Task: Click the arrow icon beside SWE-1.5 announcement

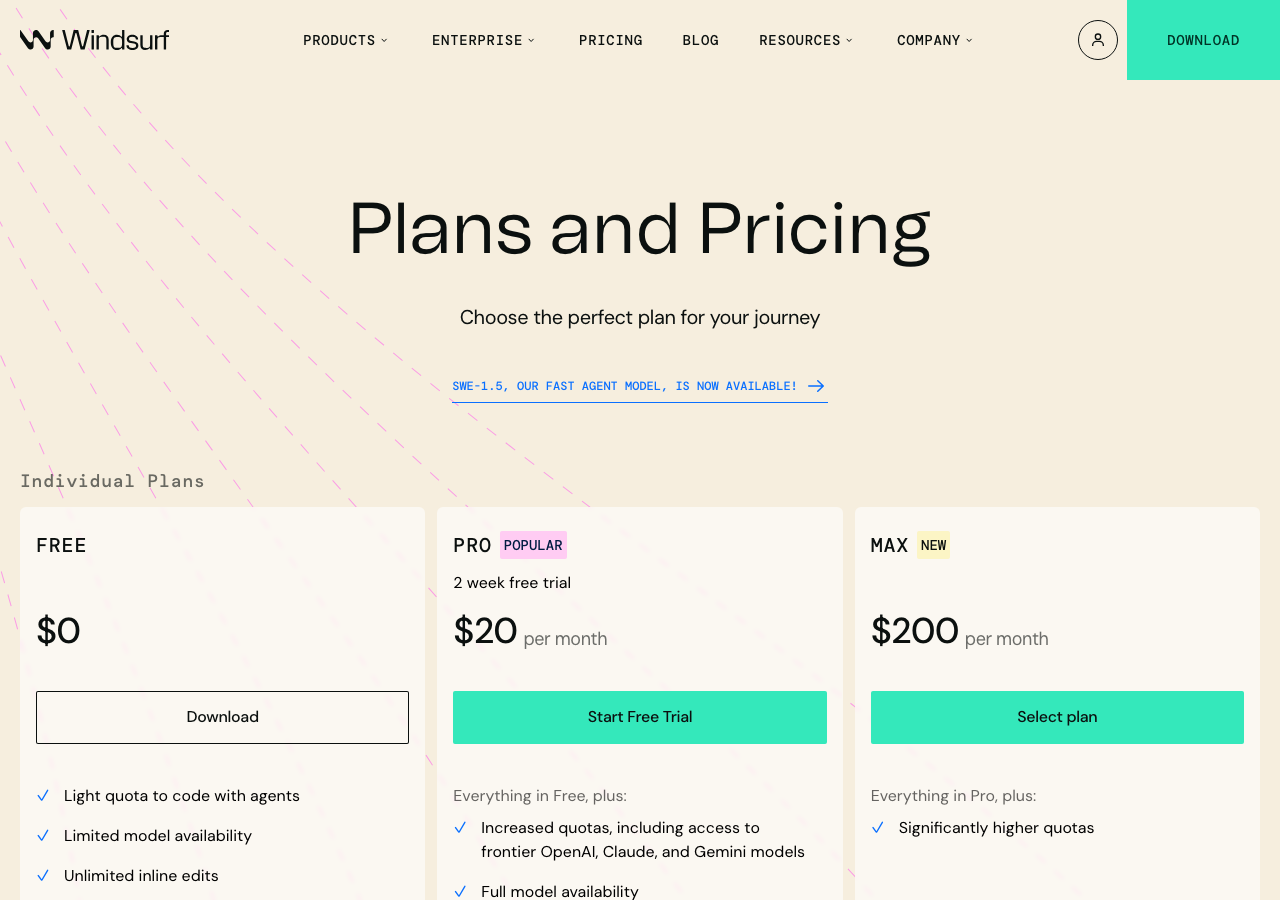Action: [816, 386]
